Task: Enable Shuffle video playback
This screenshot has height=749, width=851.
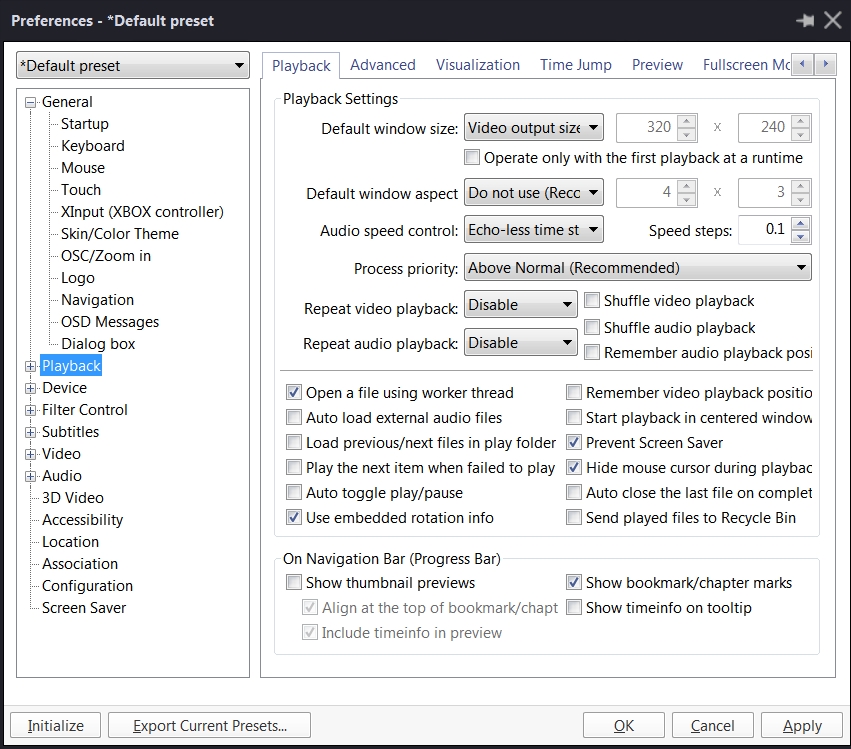Action: click(x=593, y=301)
